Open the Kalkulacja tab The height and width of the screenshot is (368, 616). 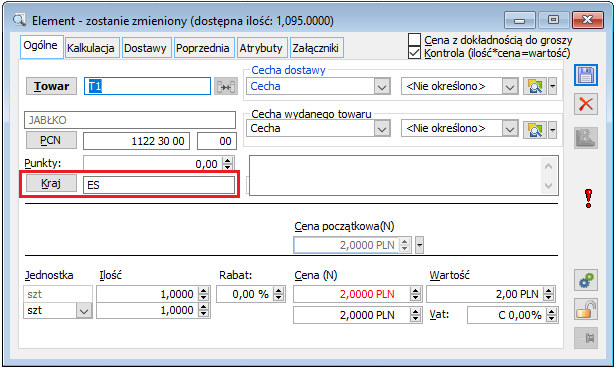[x=91, y=48]
